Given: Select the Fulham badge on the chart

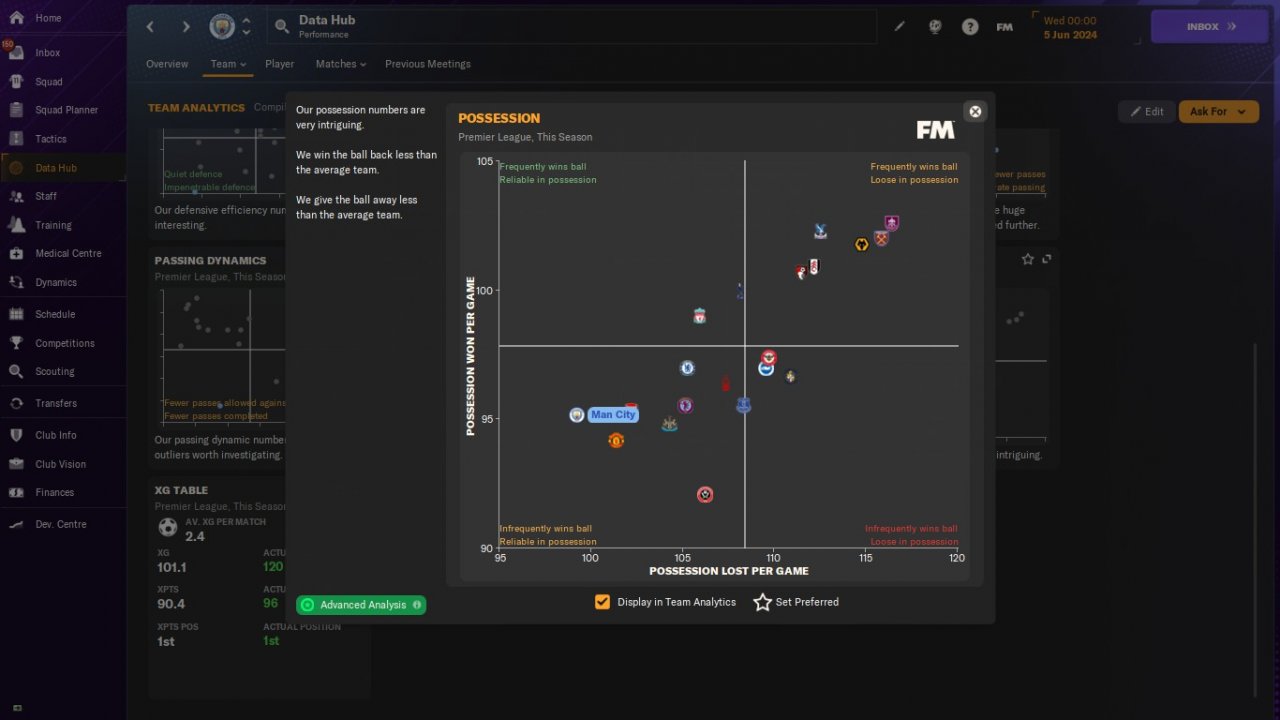Looking at the screenshot, I should 814,267.
